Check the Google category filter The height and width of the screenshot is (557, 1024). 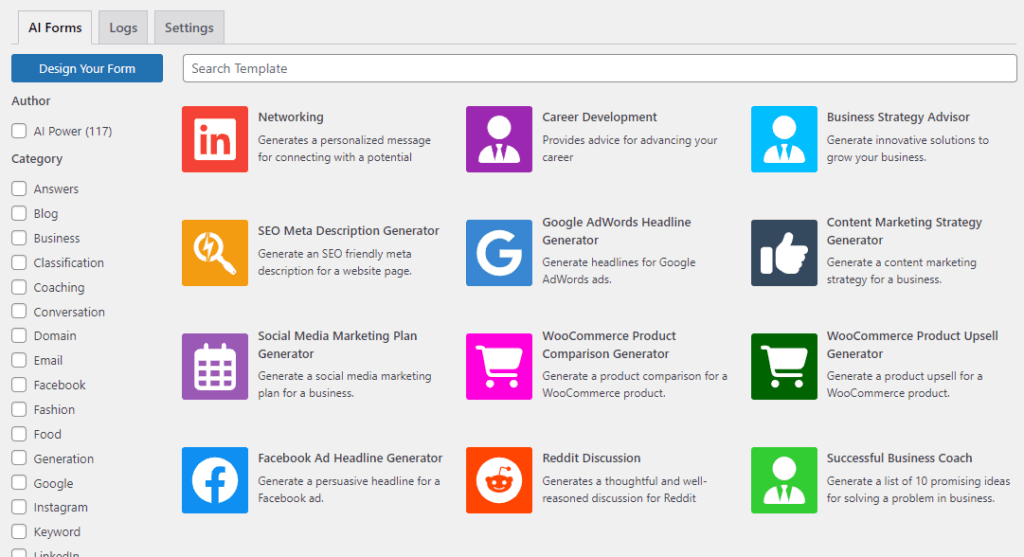pyautogui.click(x=19, y=483)
